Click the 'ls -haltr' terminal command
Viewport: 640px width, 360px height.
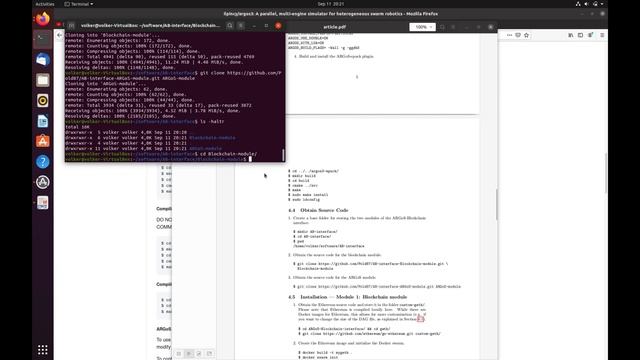click(212, 122)
